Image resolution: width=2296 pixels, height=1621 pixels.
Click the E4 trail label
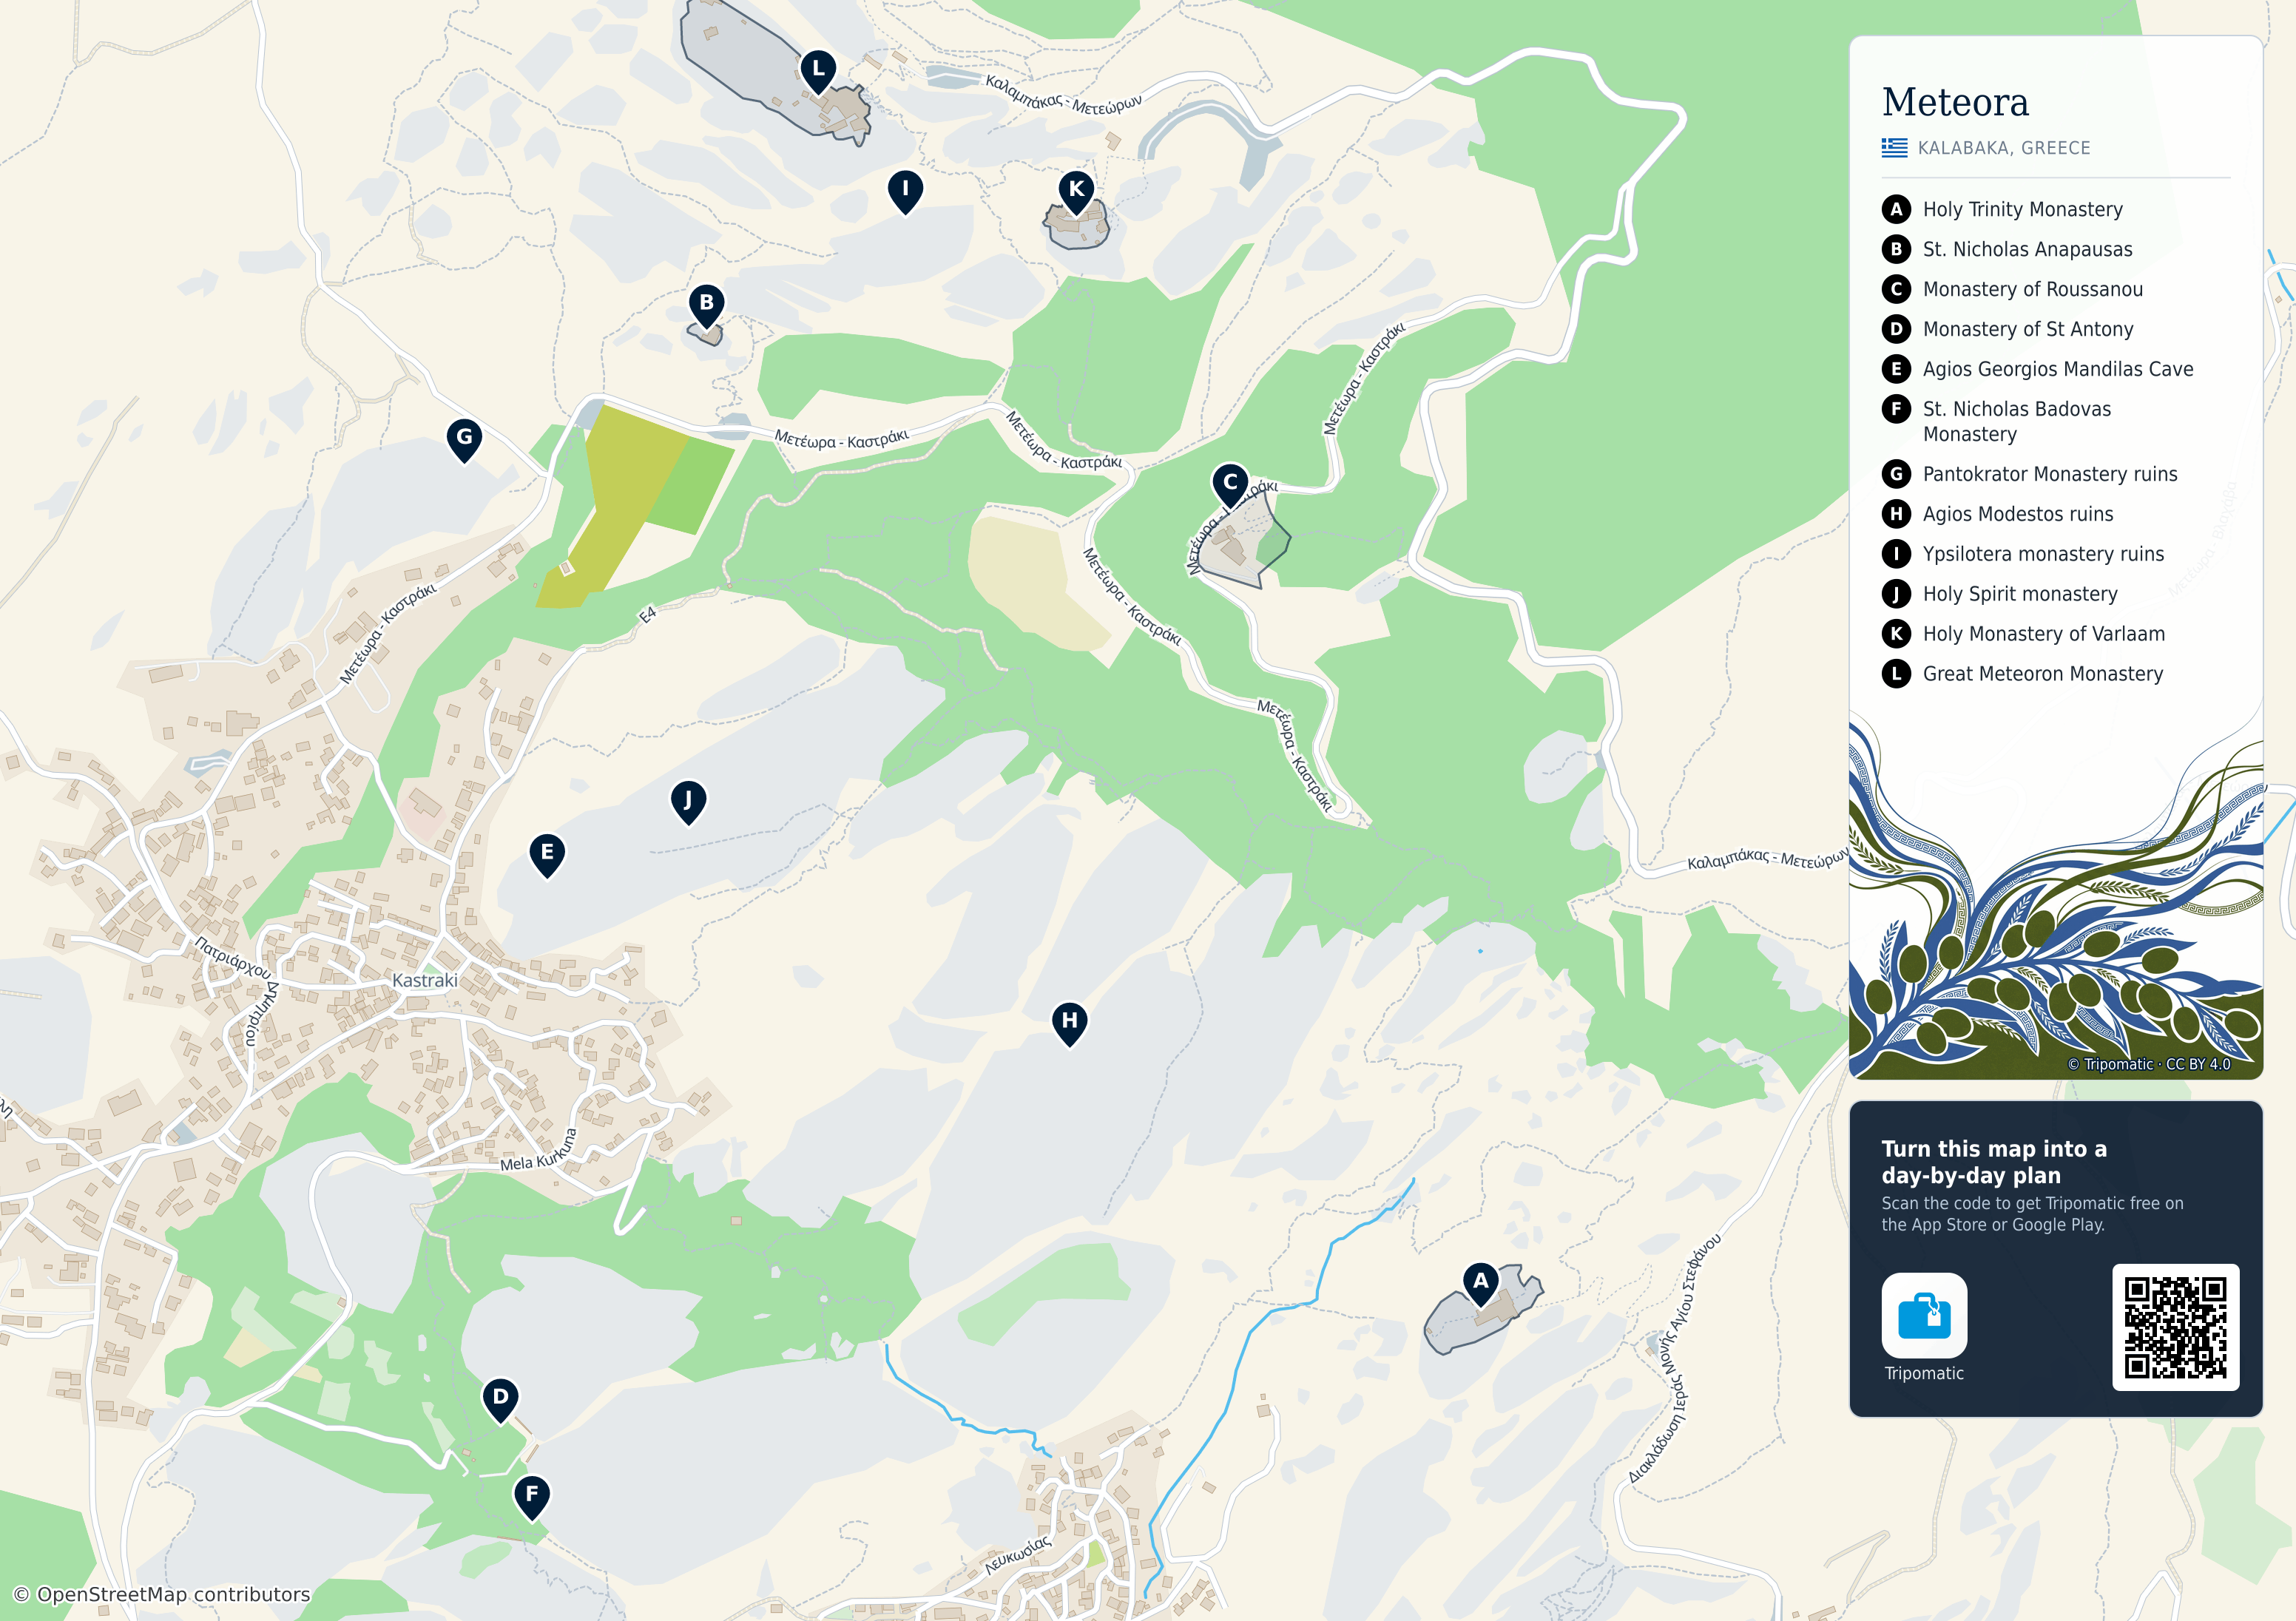[648, 615]
